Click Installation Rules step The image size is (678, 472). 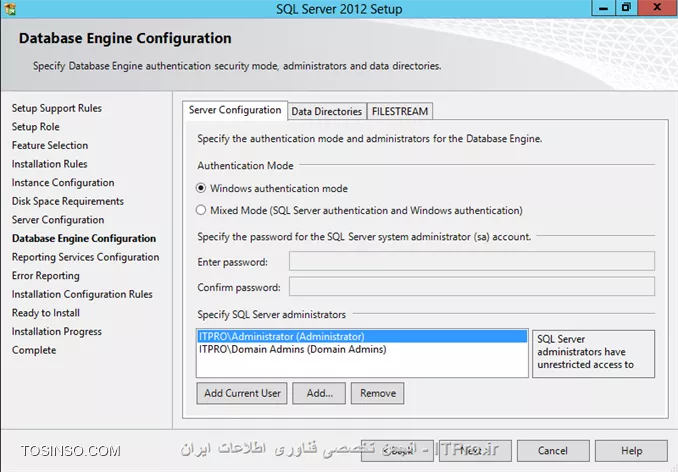(x=49, y=164)
